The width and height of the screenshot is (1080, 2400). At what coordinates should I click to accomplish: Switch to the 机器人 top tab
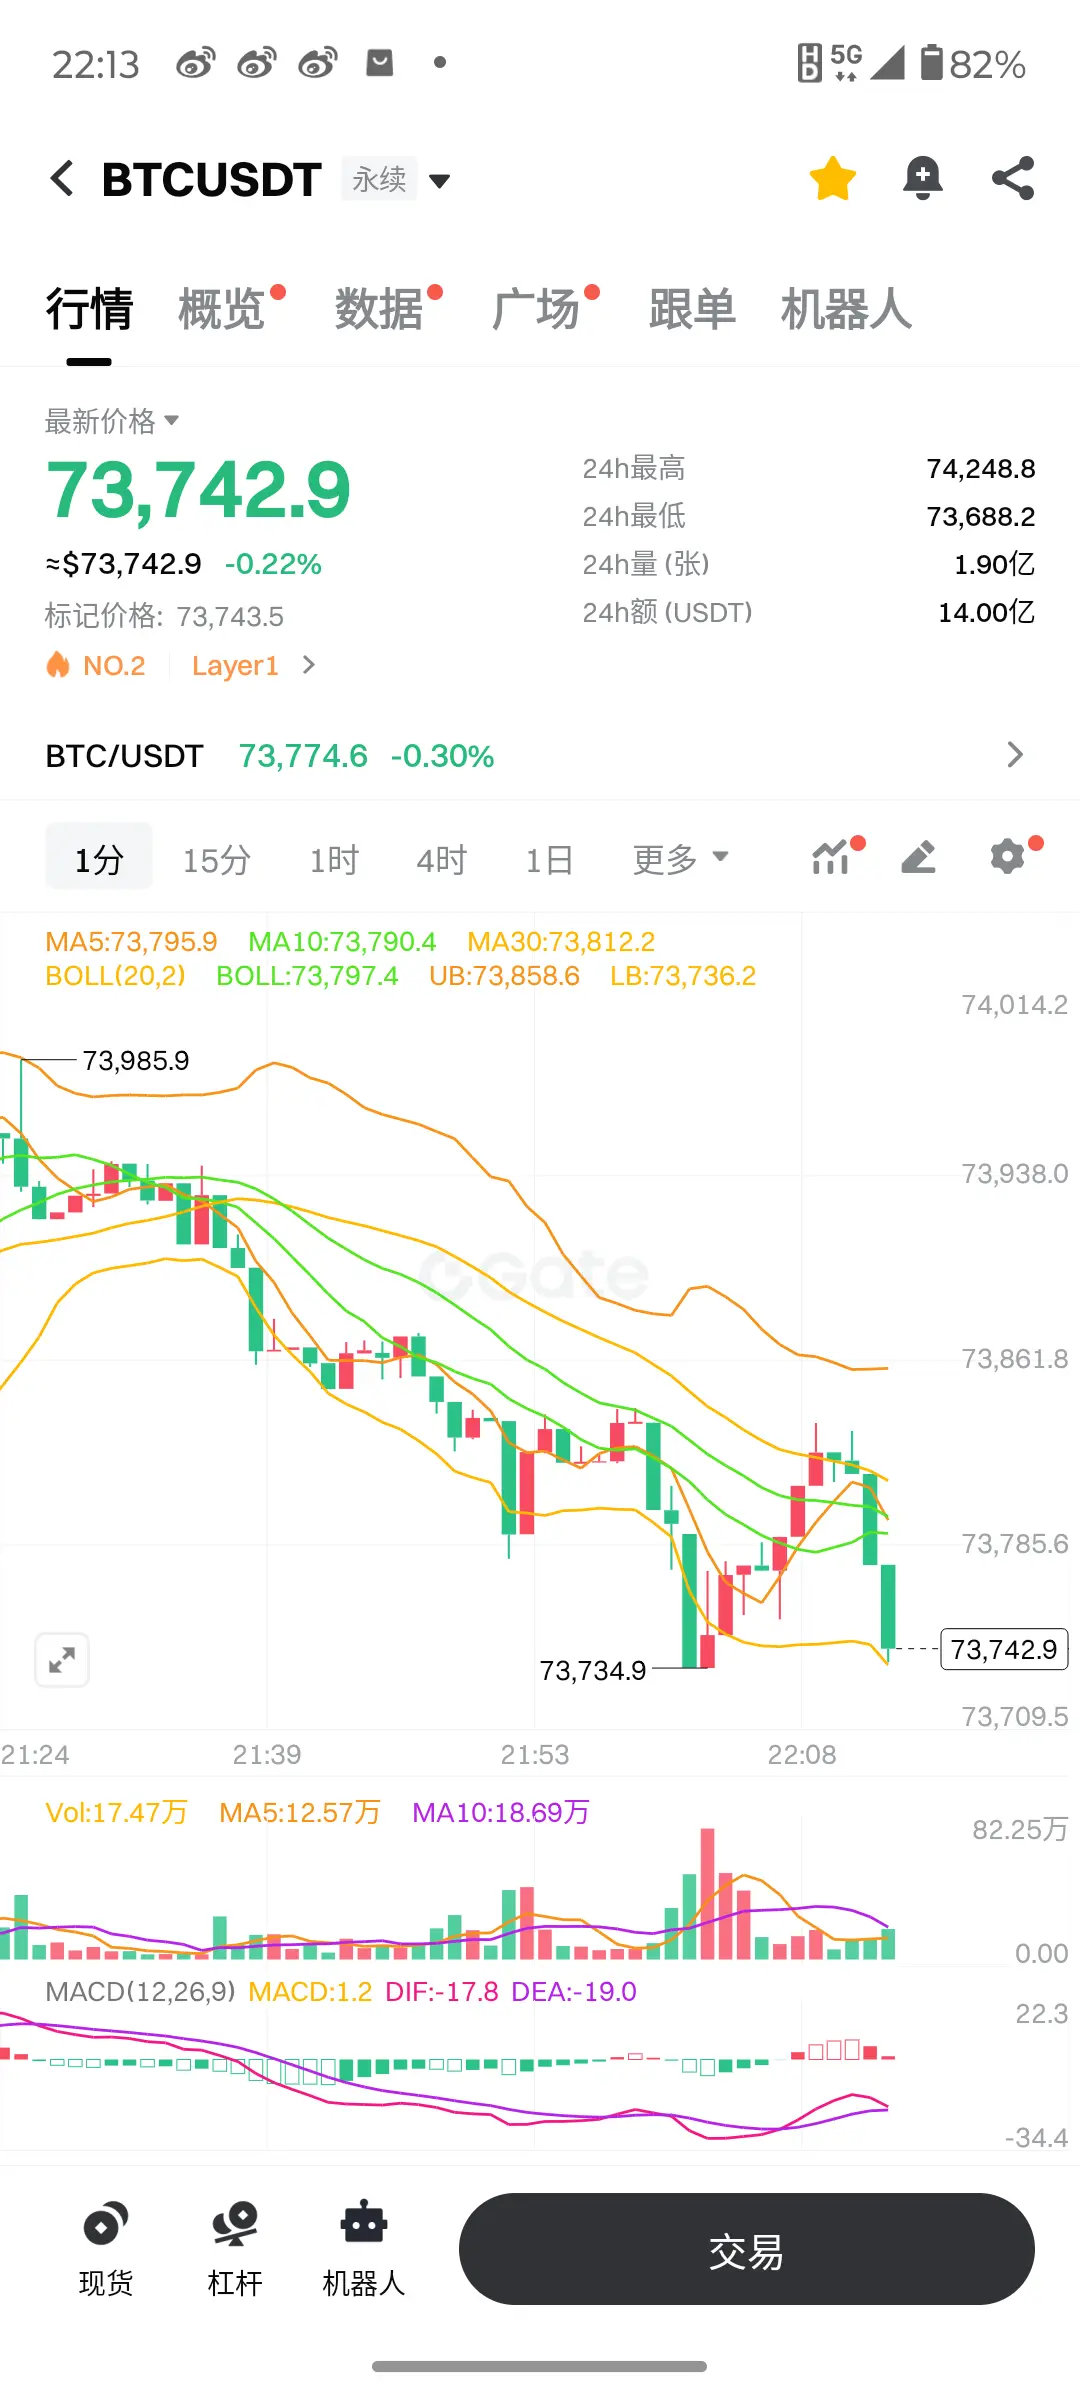tap(846, 308)
